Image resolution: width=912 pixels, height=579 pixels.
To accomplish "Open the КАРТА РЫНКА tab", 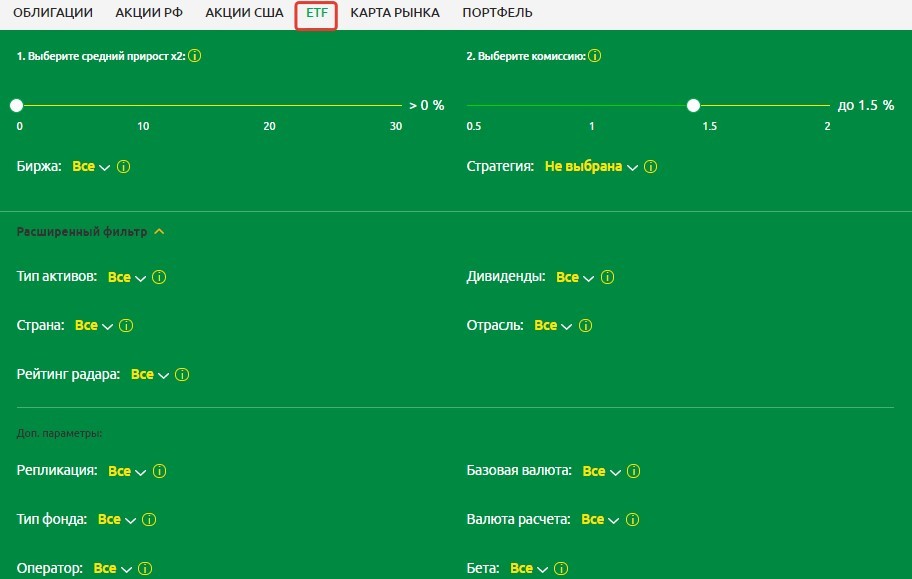I will pyautogui.click(x=395, y=13).
